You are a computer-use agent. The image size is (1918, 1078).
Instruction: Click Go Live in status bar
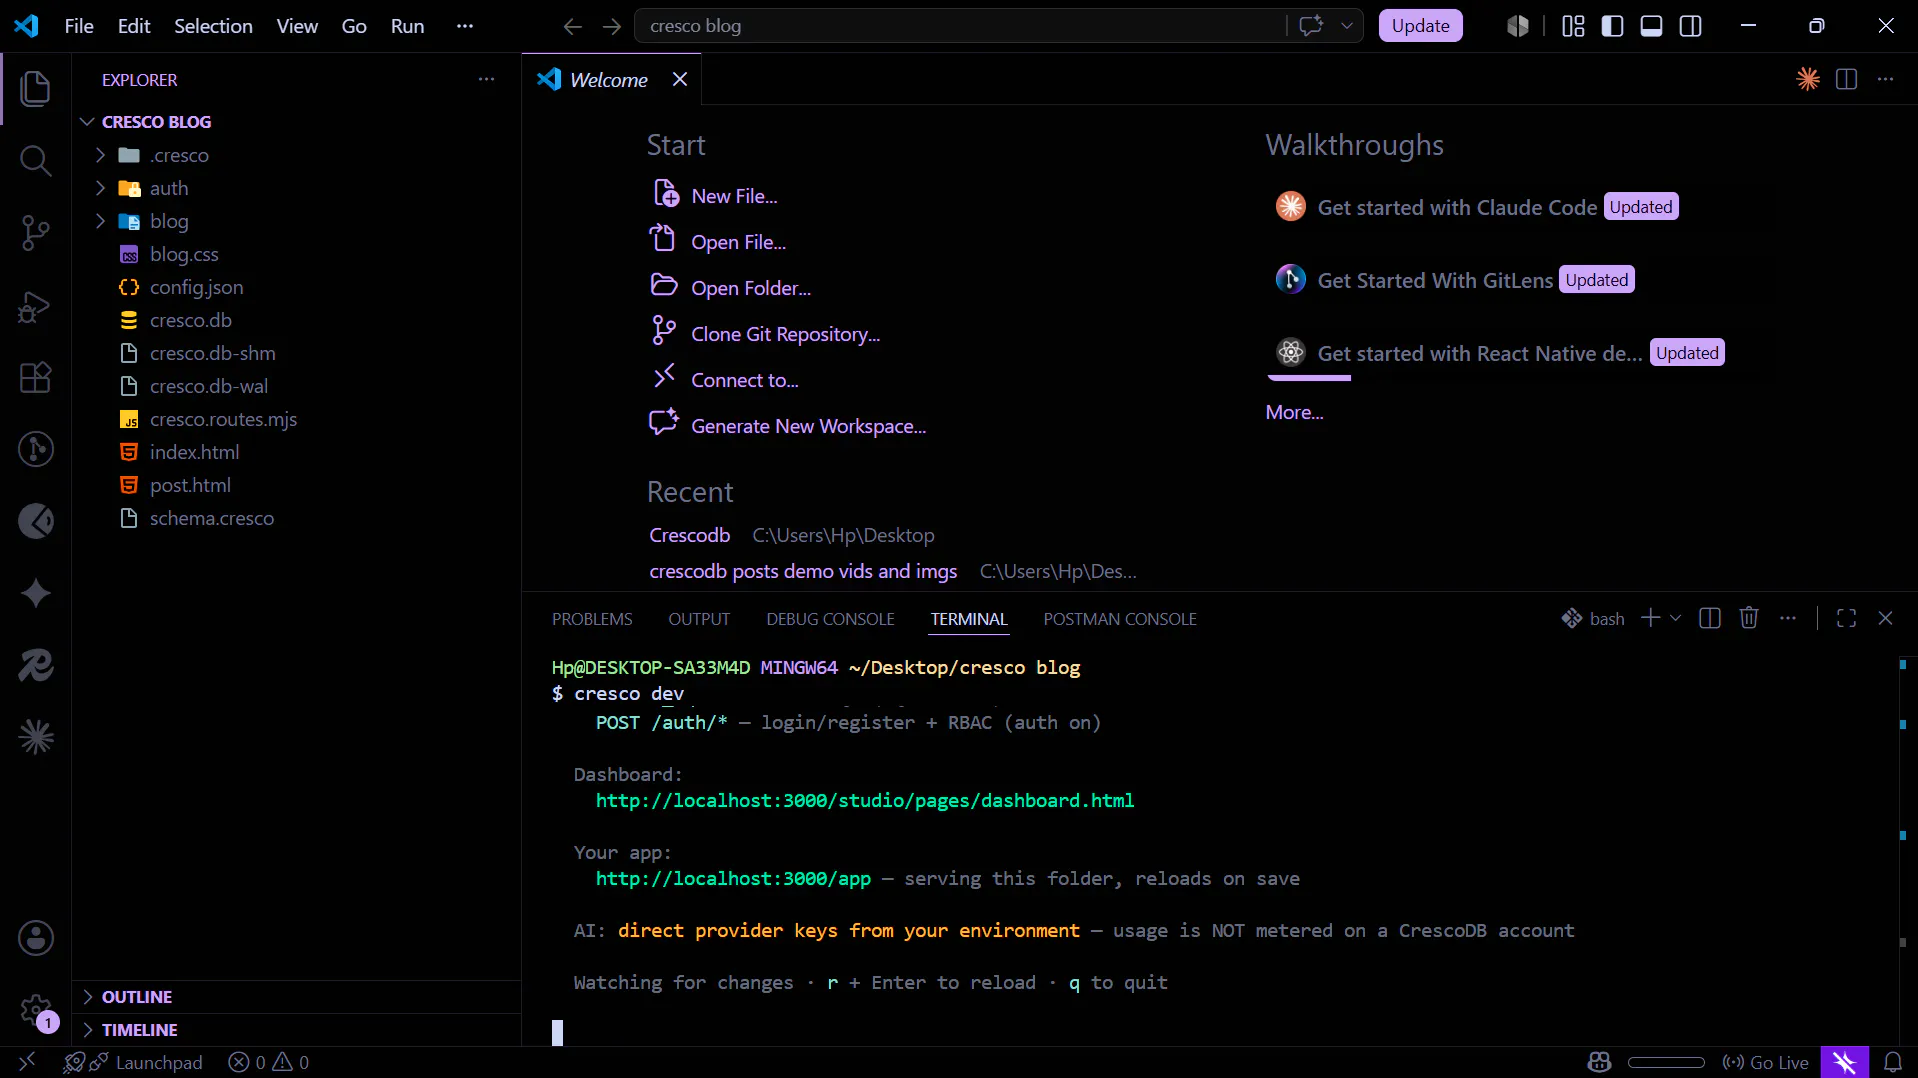click(x=1765, y=1062)
